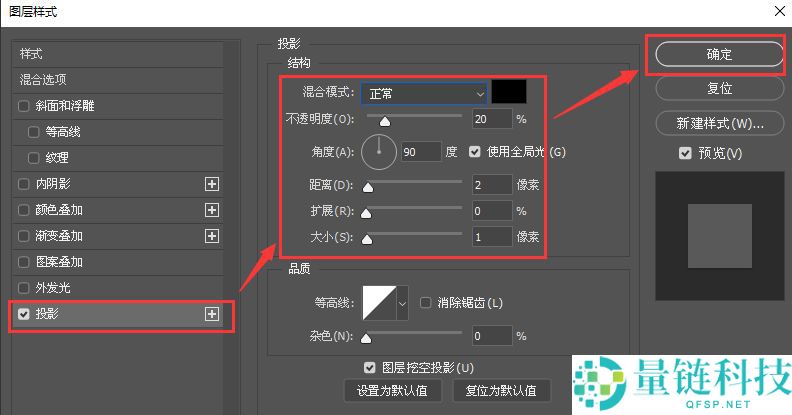Toggle the 使用全局光 checkbox
This screenshot has height=415, width=792.
pyautogui.click(x=475, y=152)
